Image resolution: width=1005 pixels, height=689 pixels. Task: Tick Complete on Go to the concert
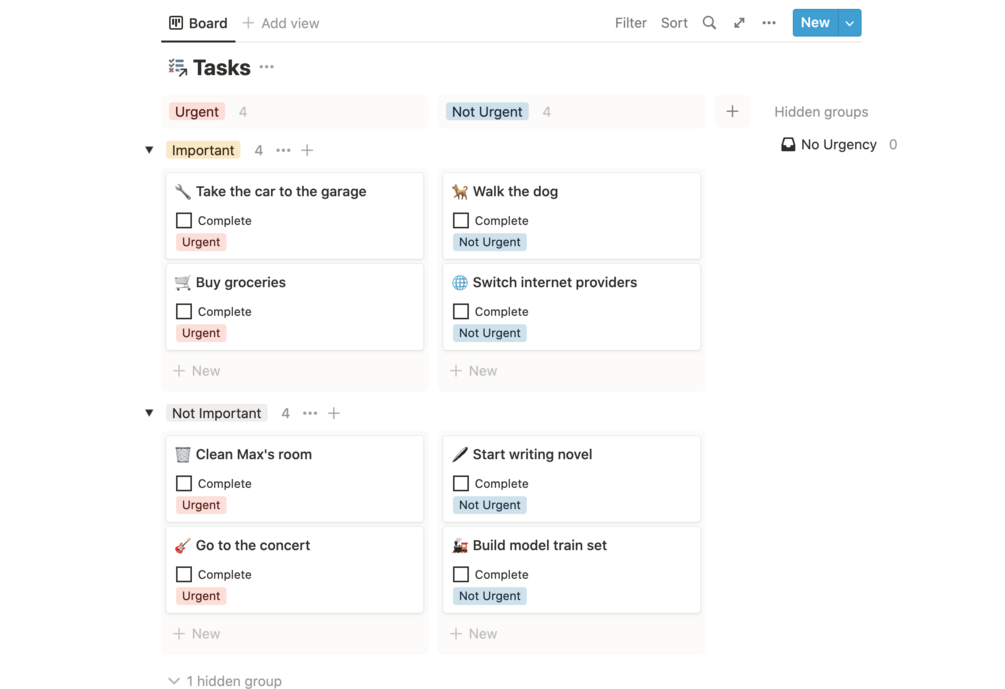point(184,574)
